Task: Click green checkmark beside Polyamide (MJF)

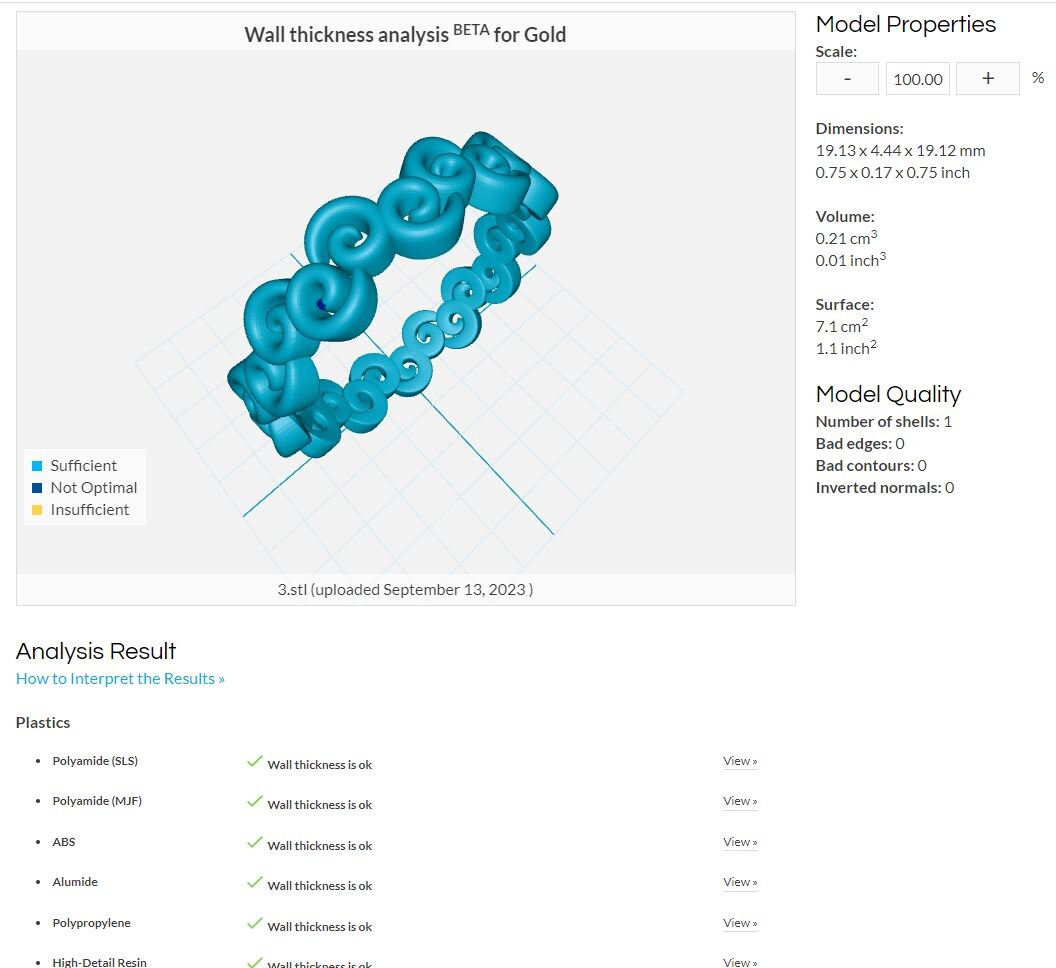Action: (255, 801)
